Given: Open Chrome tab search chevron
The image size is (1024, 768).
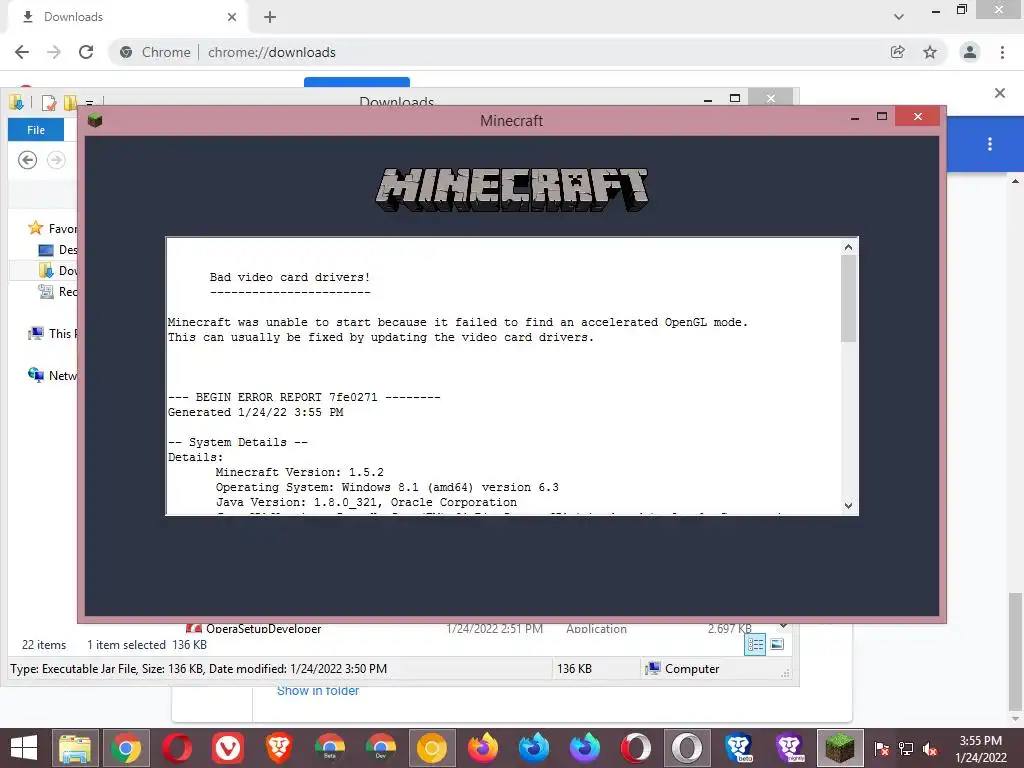Looking at the screenshot, I should pyautogui.click(x=899, y=16).
